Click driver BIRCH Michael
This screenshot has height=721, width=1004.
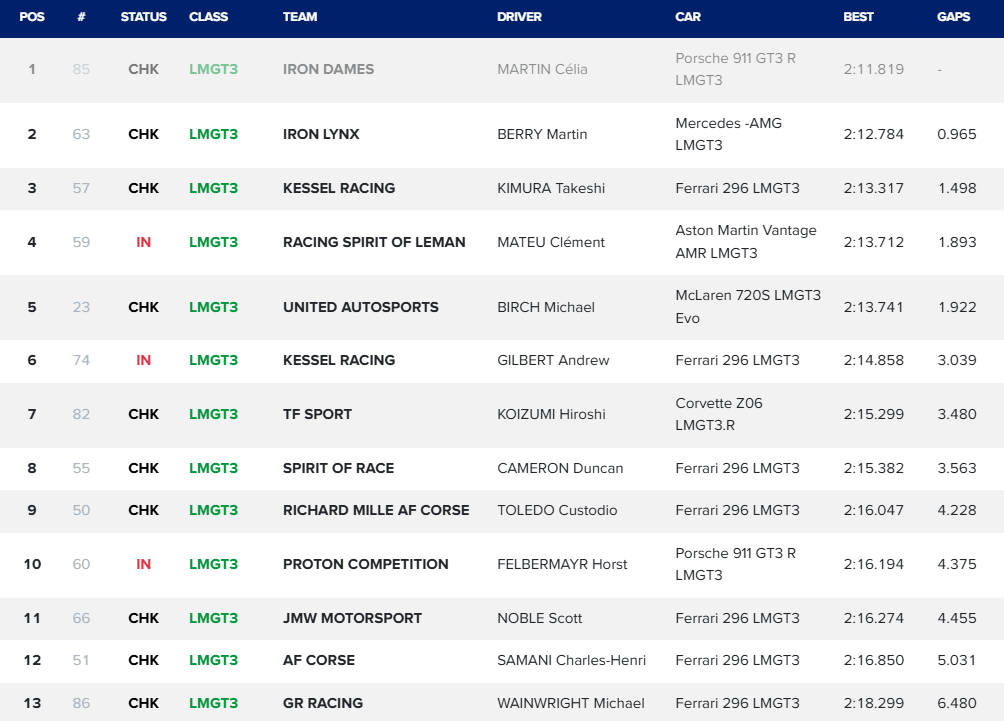pyautogui.click(x=546, y=307)
